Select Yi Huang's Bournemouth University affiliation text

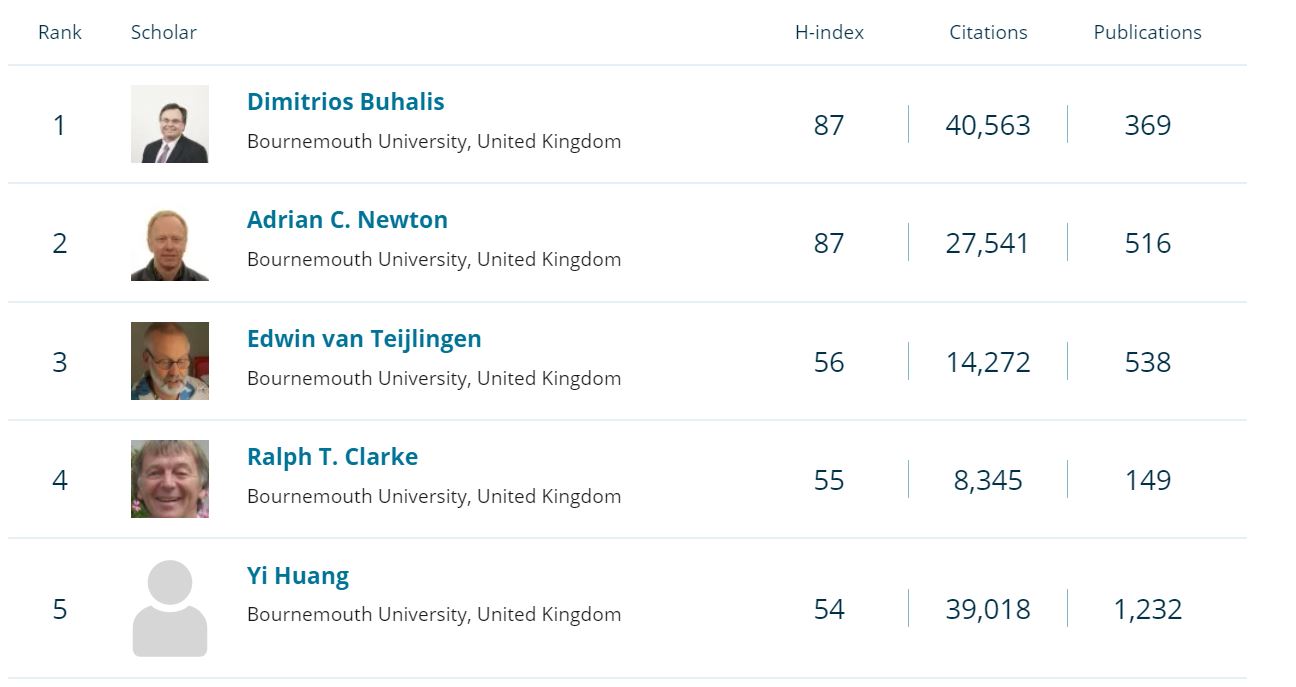tap(434, 614)
